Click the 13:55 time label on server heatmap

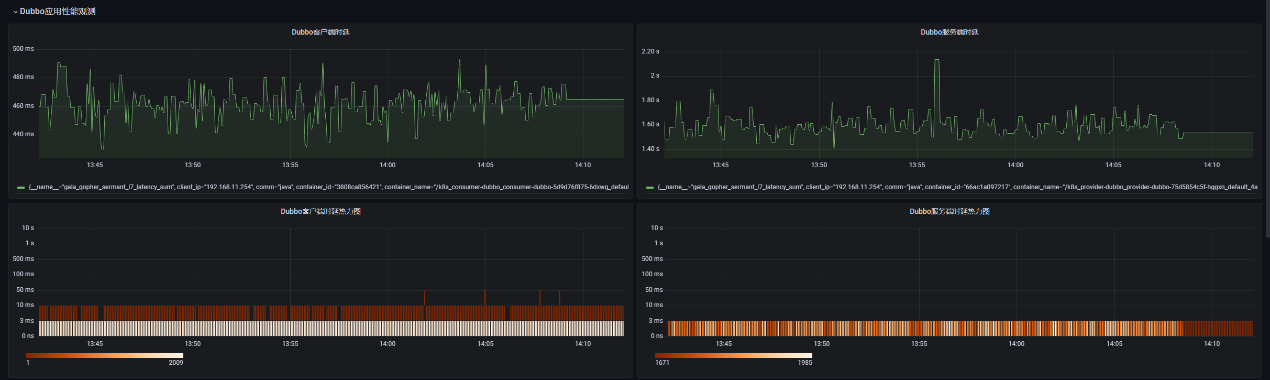tap(918, 344)
